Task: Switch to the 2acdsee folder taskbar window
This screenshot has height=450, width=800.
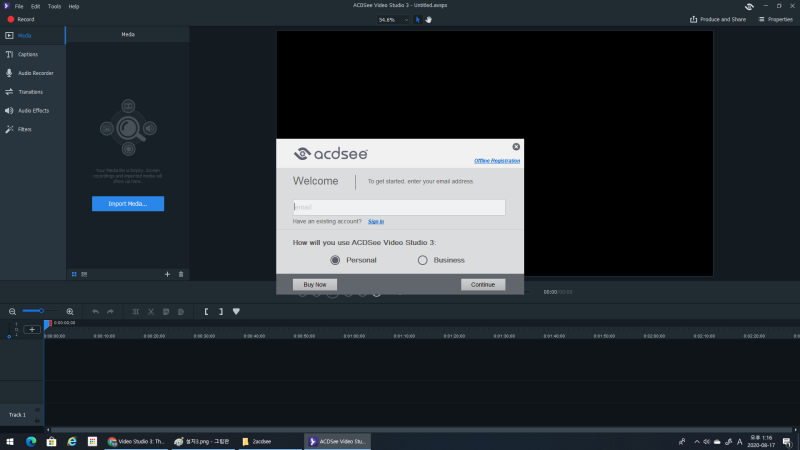Action: coord(270,441)
